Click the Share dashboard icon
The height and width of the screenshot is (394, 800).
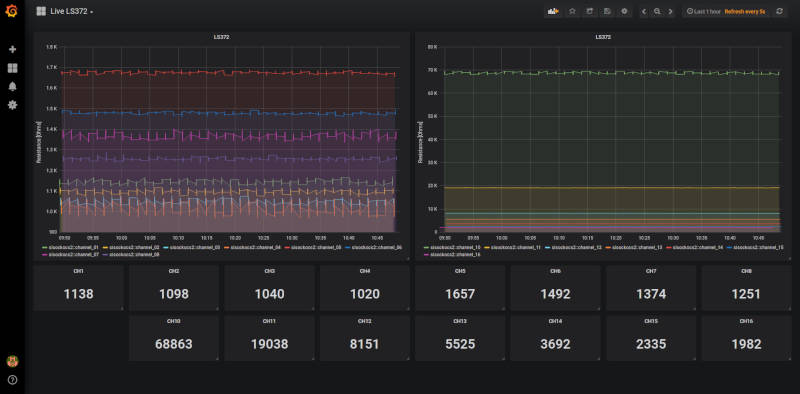[589, 11]
